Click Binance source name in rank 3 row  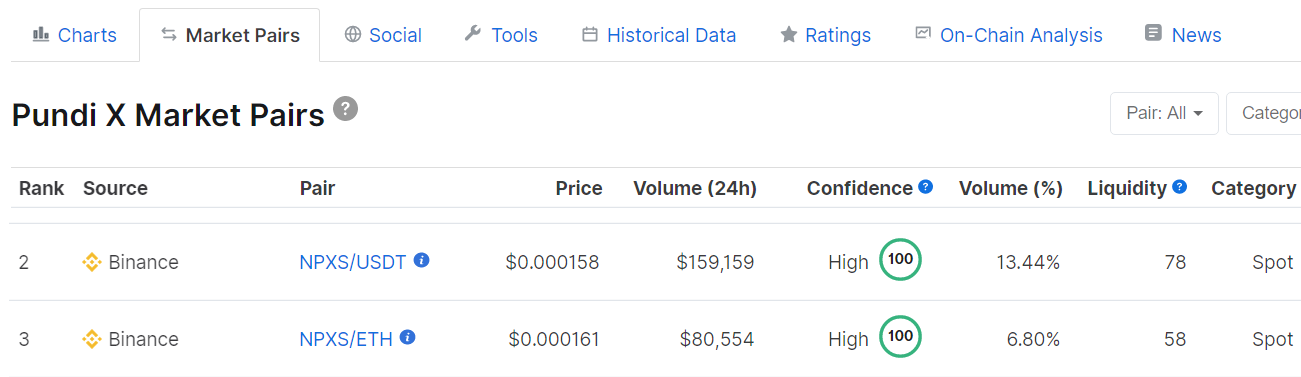(x=143, y=339)
